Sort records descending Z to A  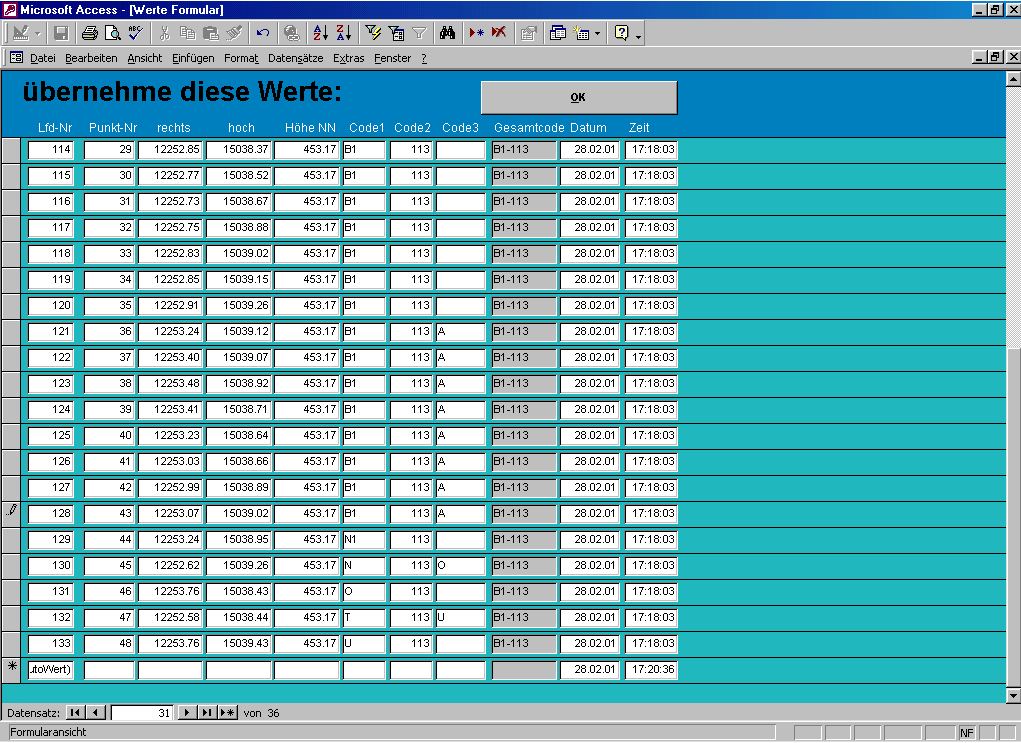pos(343,33)
